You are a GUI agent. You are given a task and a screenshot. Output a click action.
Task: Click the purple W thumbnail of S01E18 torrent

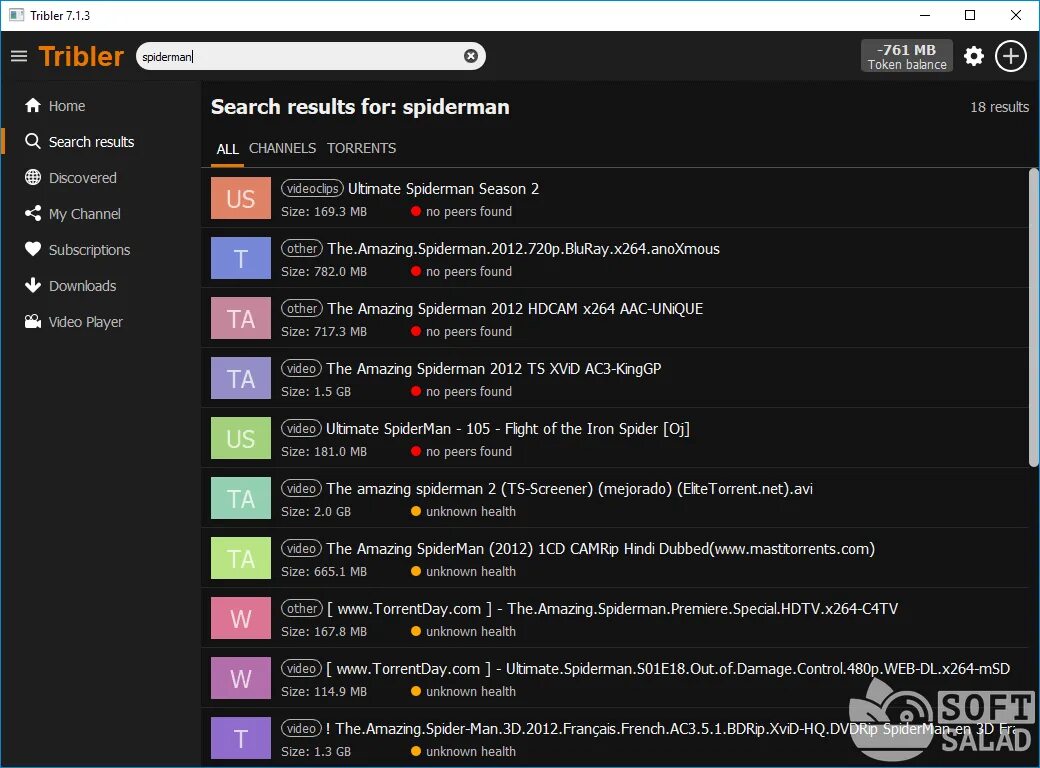[241, 678]
